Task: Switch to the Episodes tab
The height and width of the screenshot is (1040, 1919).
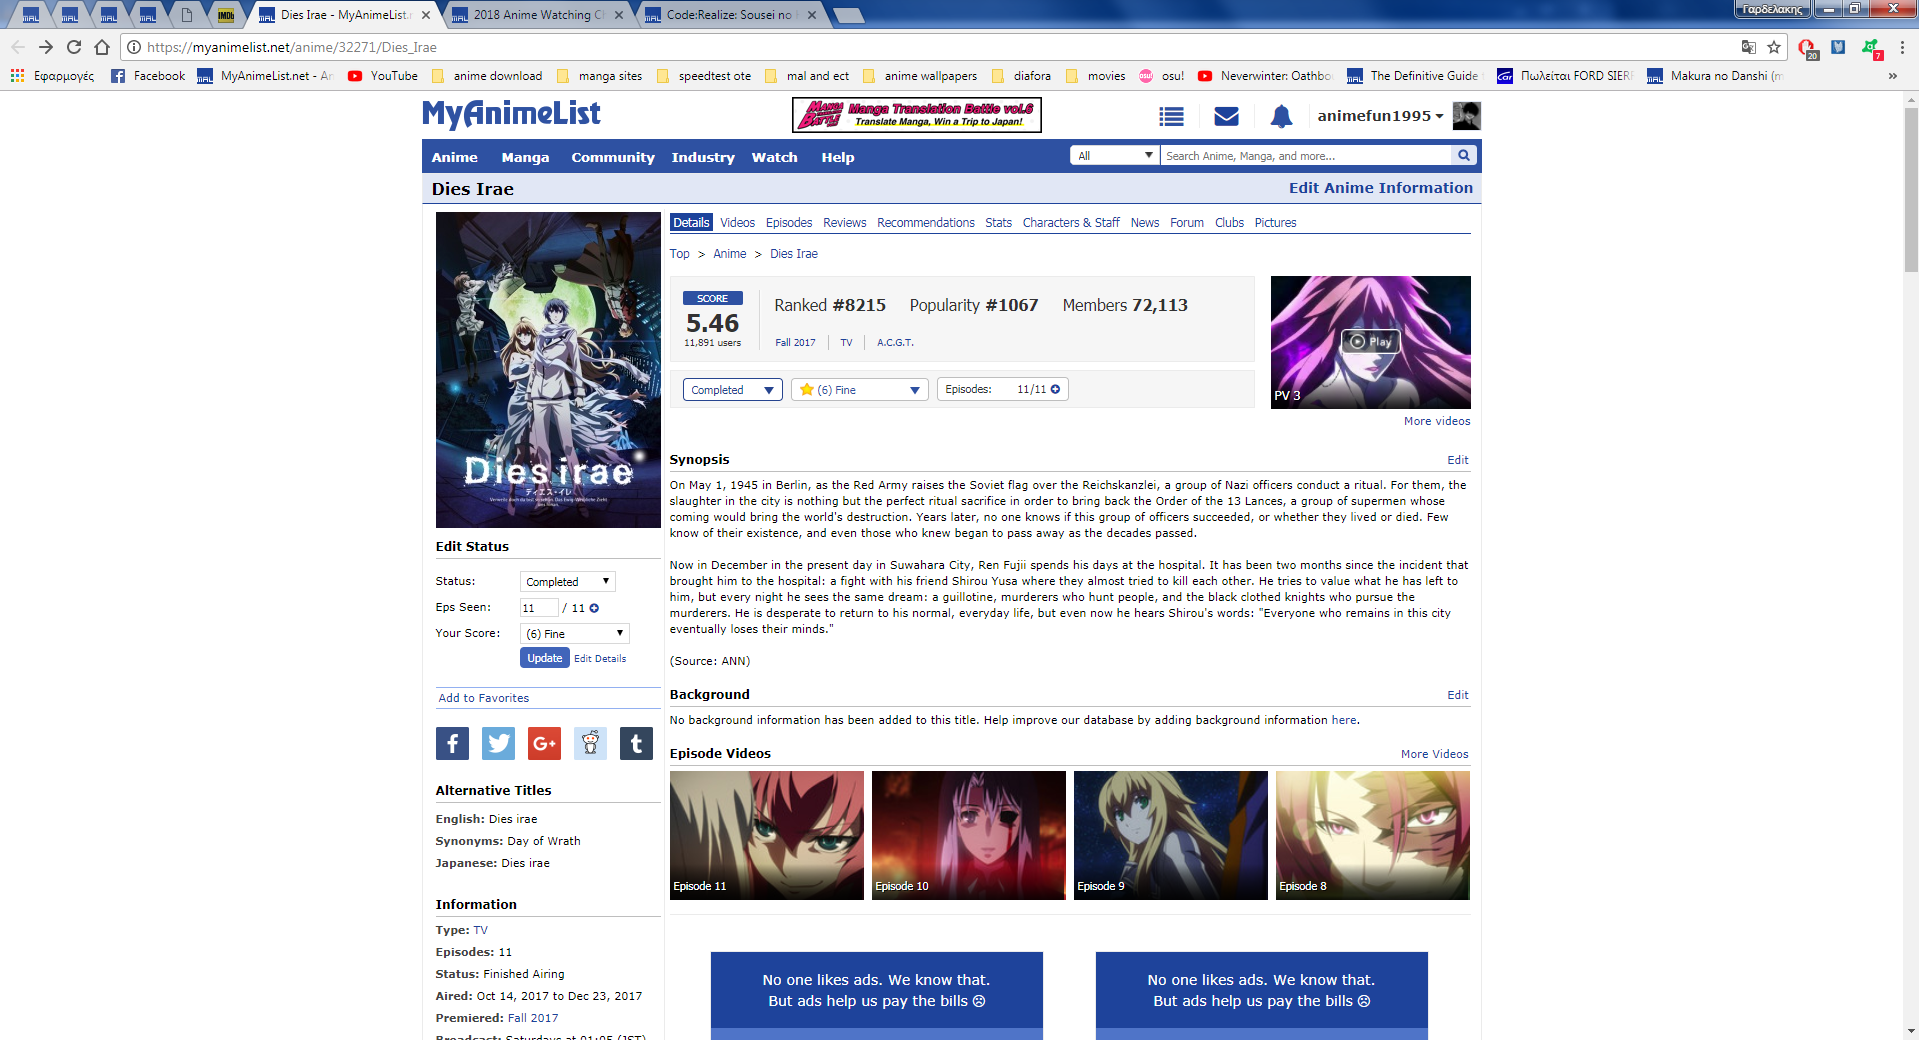Action: [789, 223]
